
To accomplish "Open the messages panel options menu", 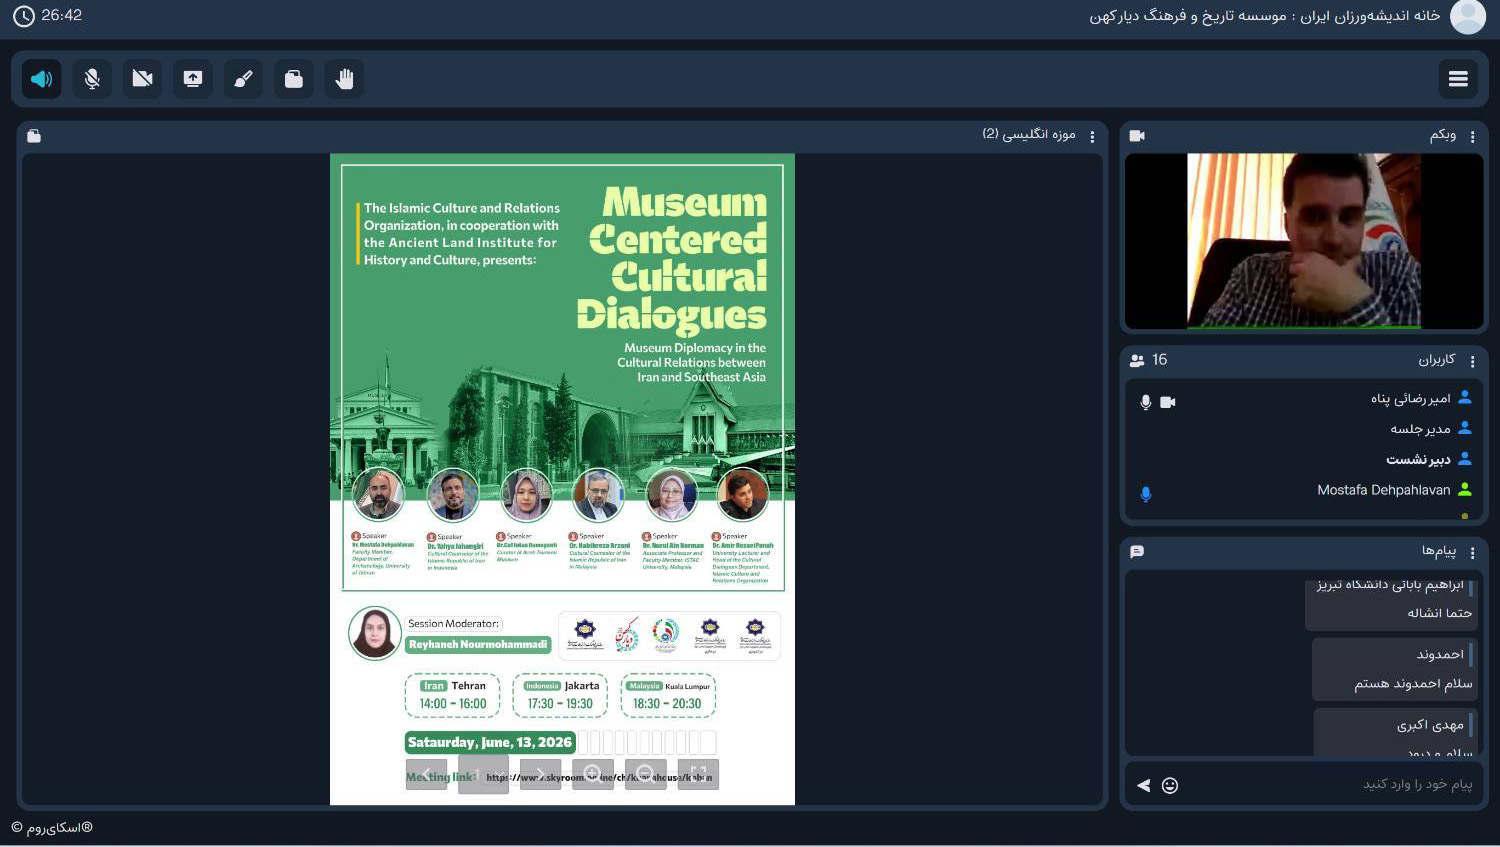I will click(1472, 552).
